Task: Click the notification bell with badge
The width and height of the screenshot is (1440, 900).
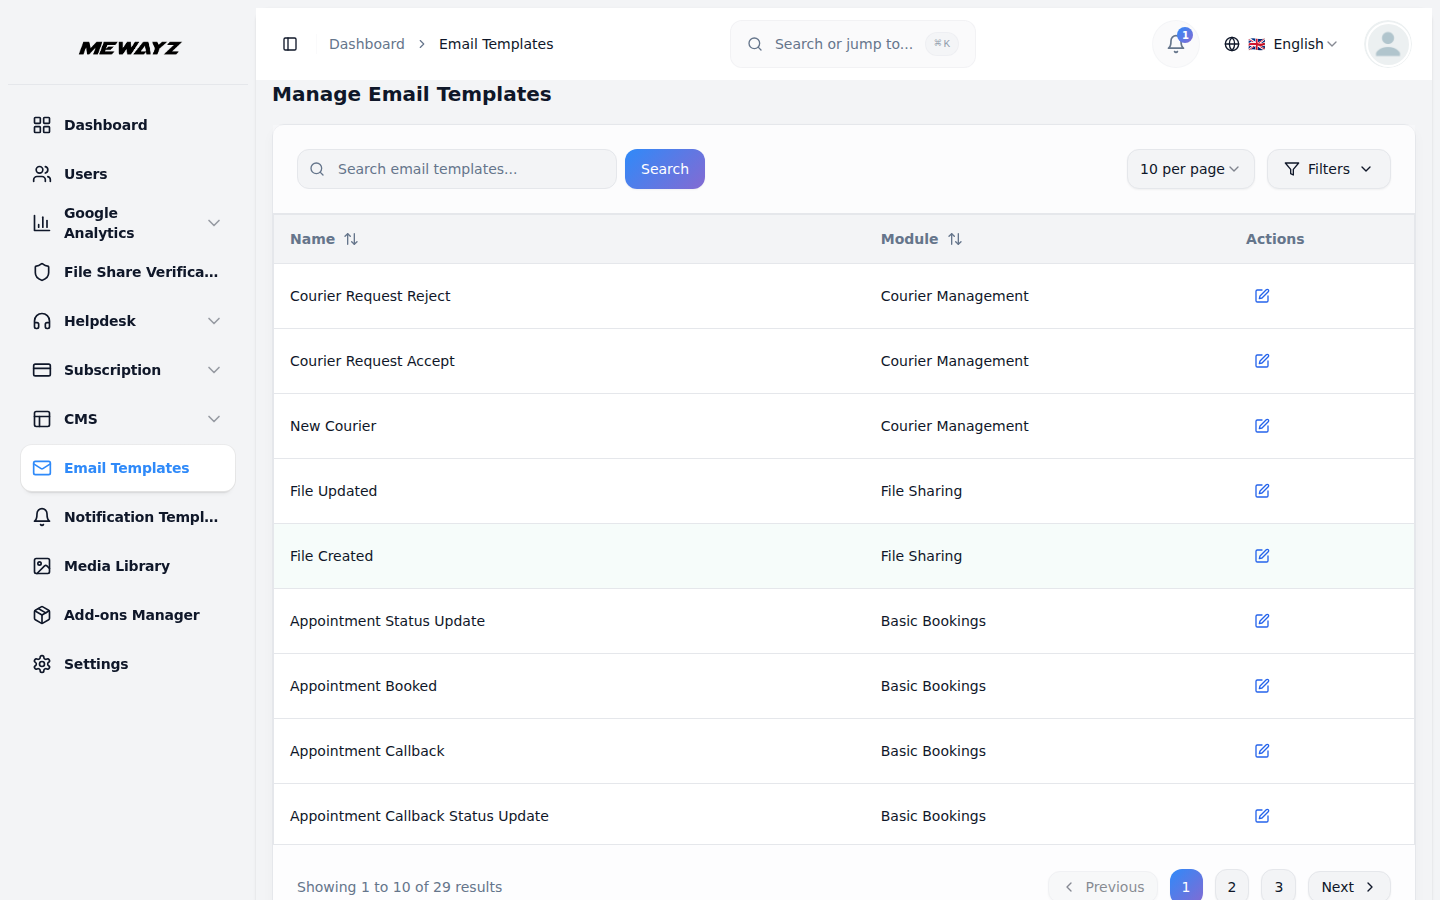Action: [1175, 44]
